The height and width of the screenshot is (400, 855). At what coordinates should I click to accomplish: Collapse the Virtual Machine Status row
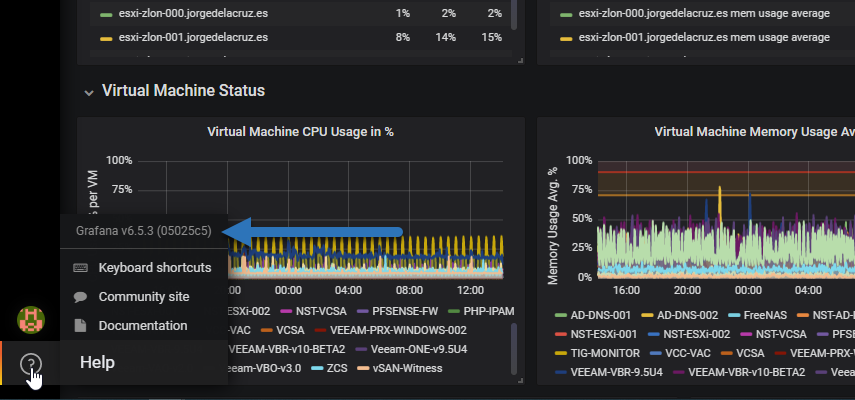click(89, 93)
